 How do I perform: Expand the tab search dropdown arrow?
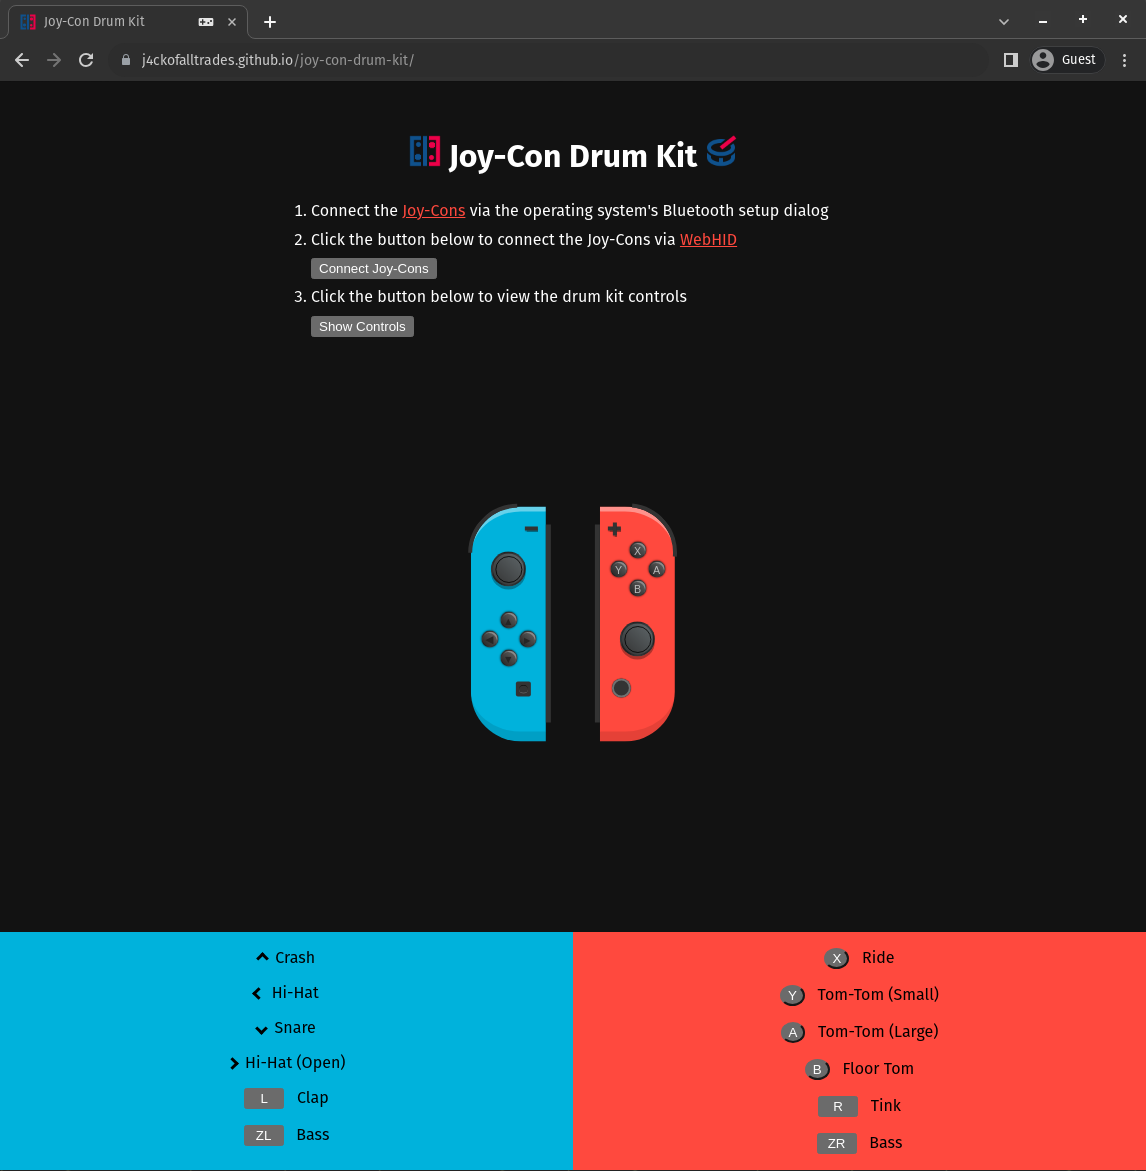tap(1003, 22)
